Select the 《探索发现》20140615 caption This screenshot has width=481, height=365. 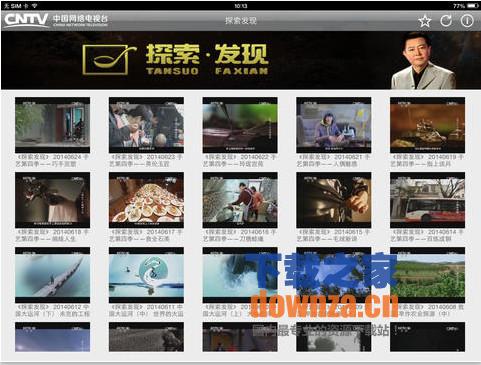[x=334, y=235]
